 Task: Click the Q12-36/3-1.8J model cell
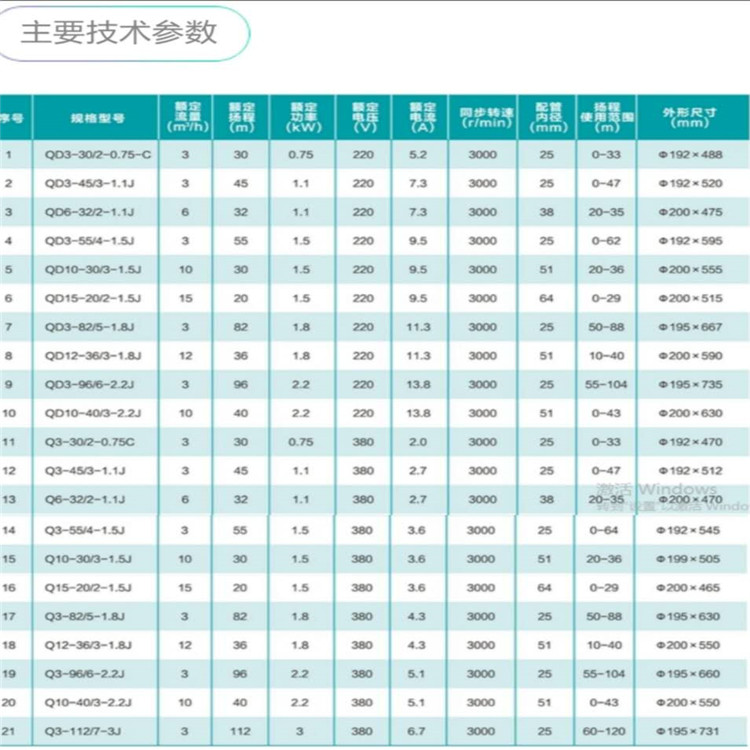tap(90, 644)
